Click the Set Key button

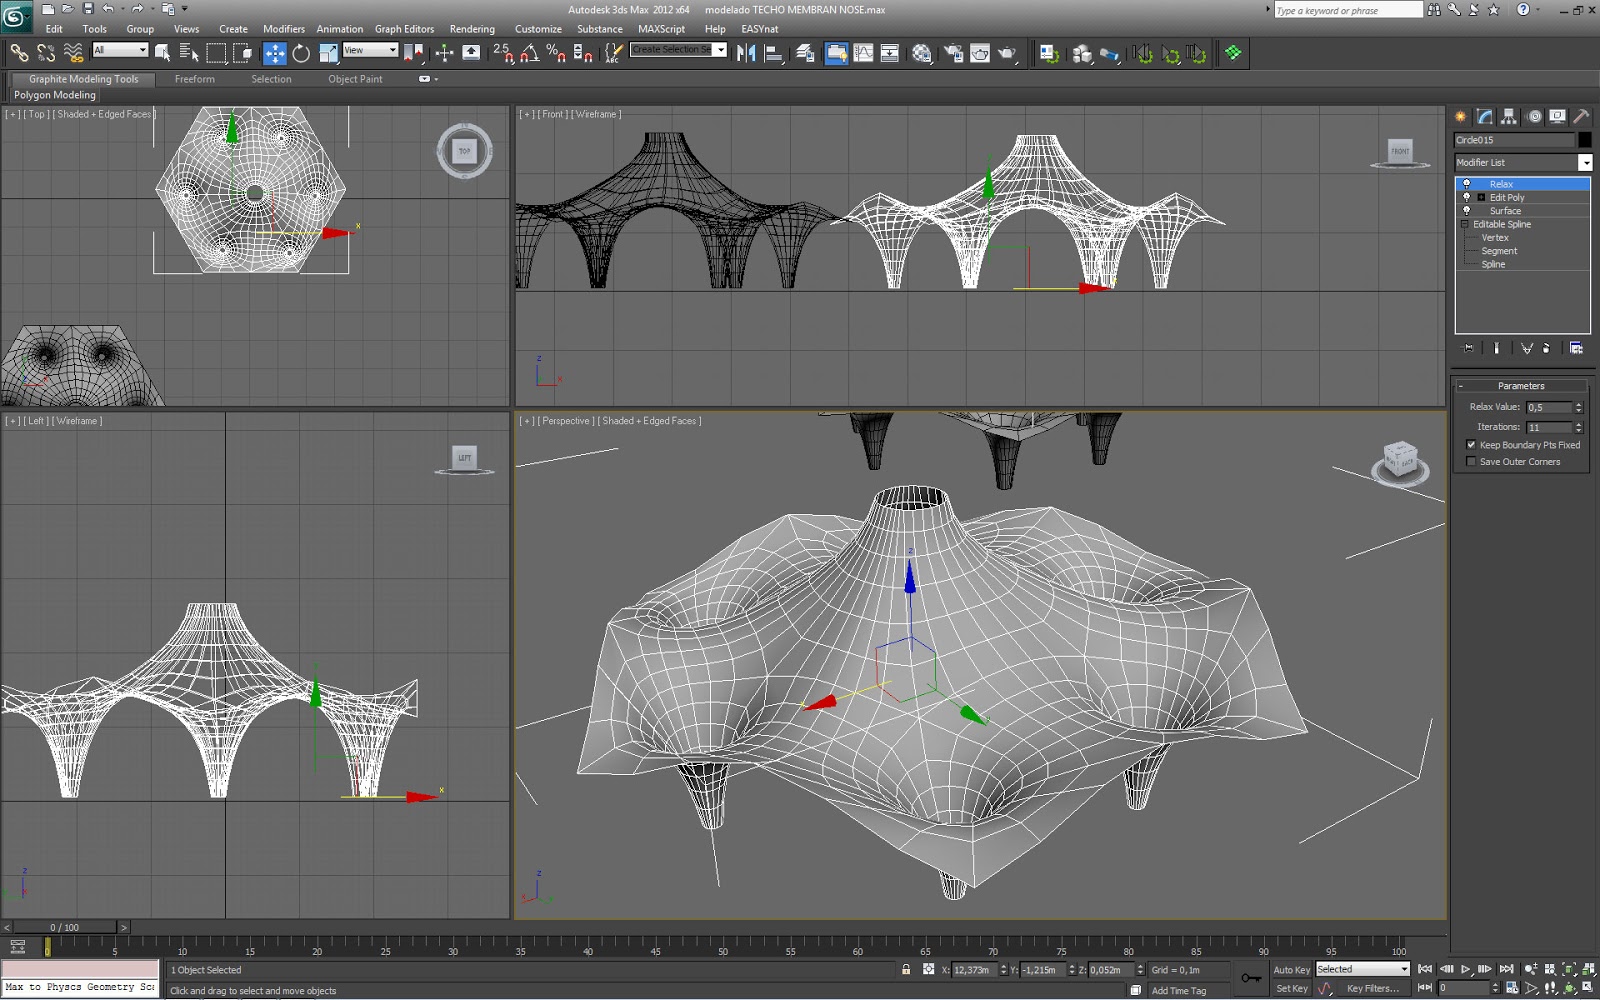(1292, 988)
